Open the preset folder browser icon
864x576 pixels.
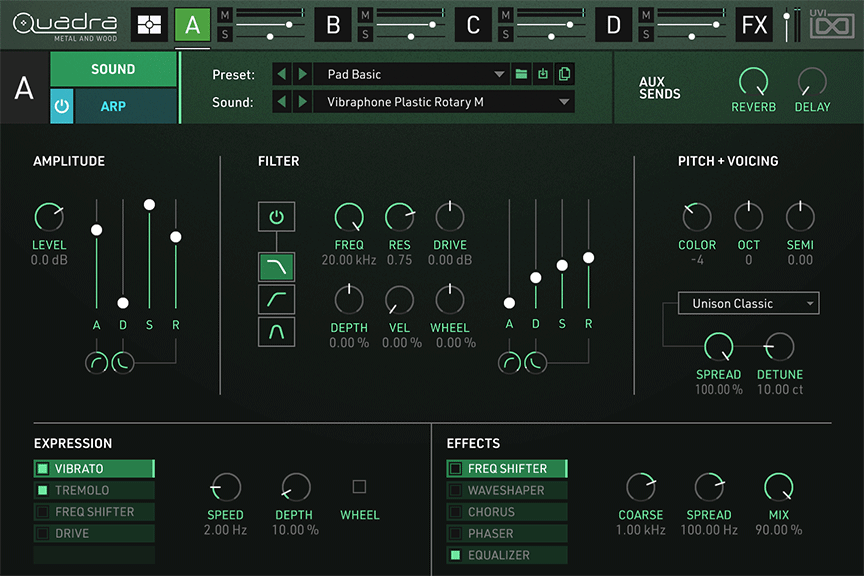tap(521, 74)
